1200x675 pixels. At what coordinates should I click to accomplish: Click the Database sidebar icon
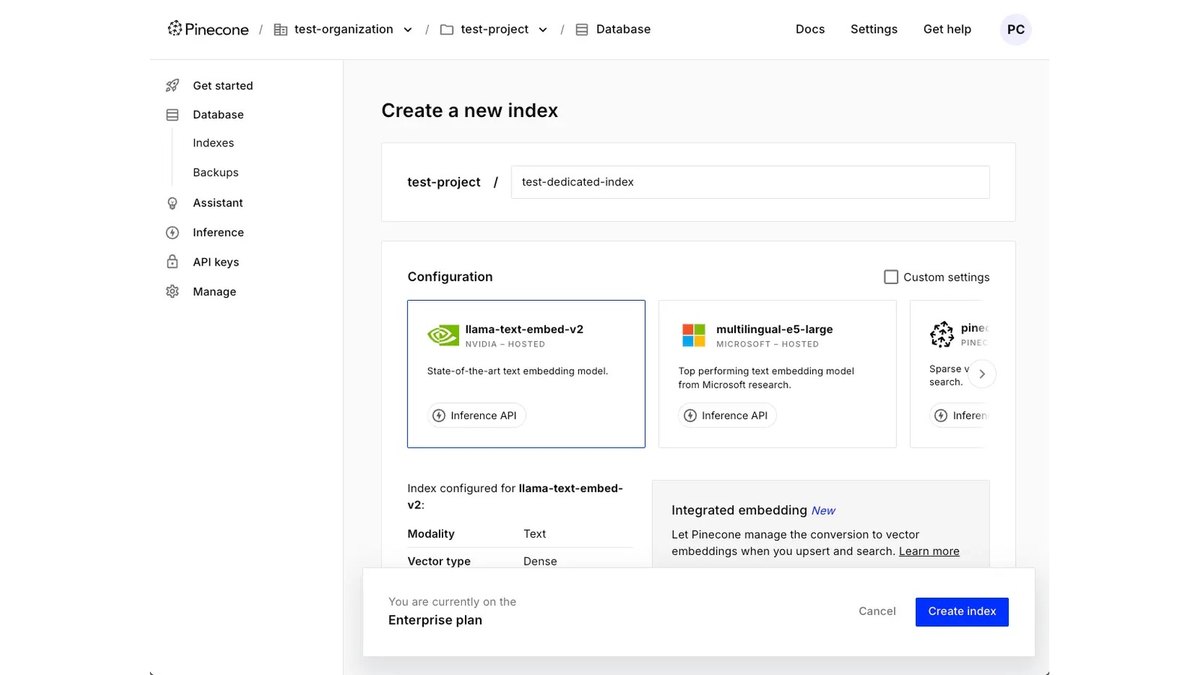(172, 115)
